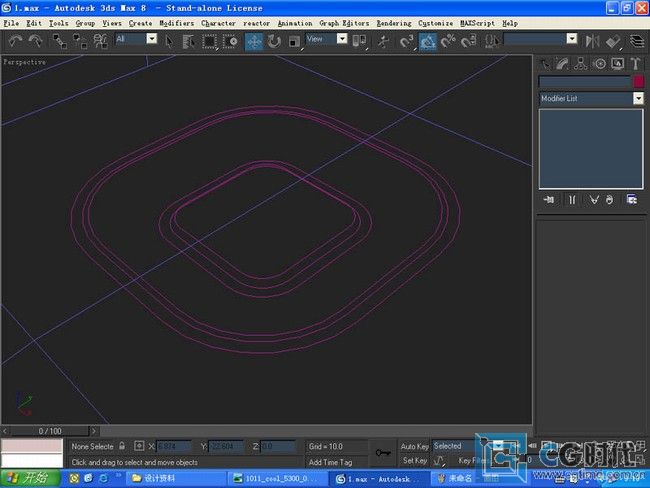Screen dimensions: 650x488
Task: Step time slider forward with right arrow
Action: tap(94, 431)
